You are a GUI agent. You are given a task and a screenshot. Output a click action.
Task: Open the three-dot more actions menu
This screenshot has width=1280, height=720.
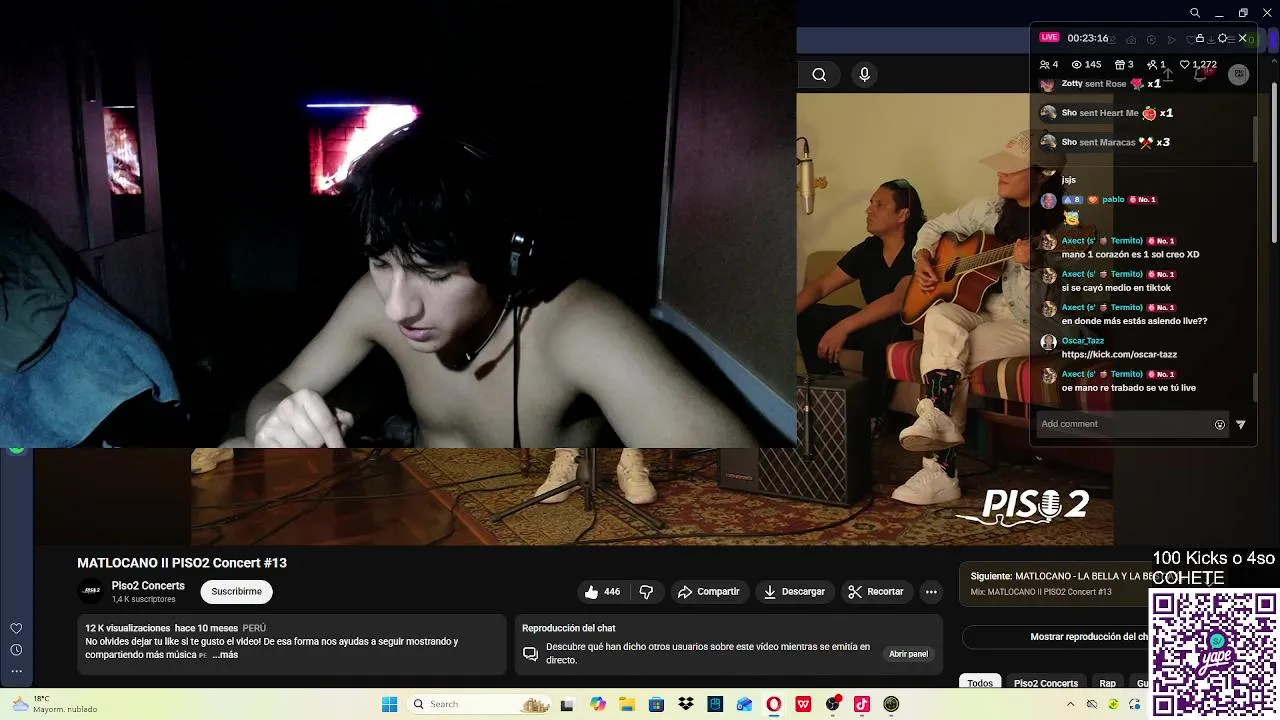(x=931, y=592)
